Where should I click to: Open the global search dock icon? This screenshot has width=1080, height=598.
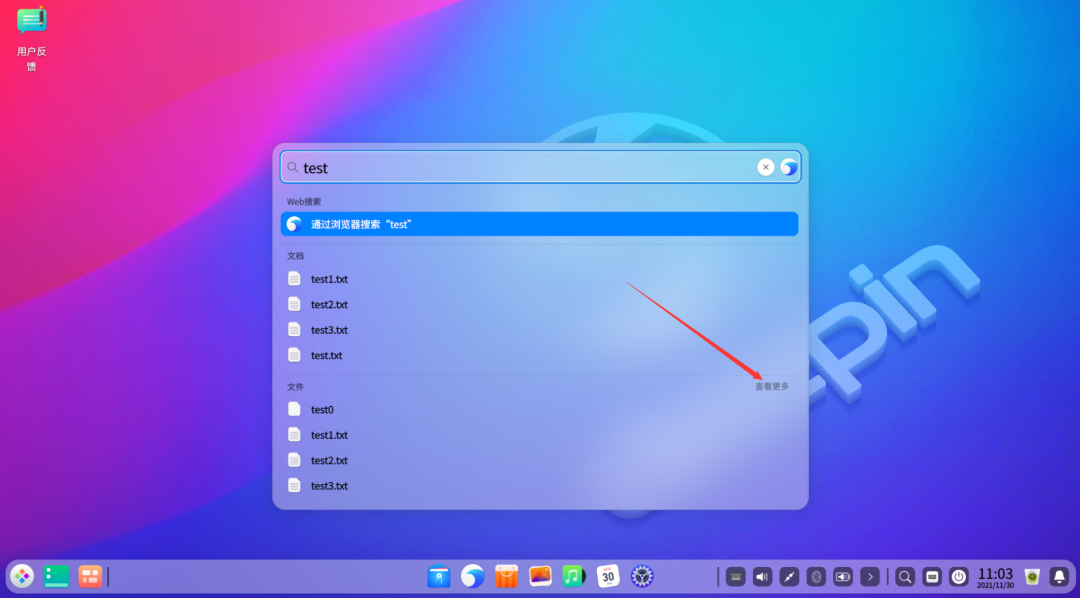pyautogui.click(x=905, y=577)
